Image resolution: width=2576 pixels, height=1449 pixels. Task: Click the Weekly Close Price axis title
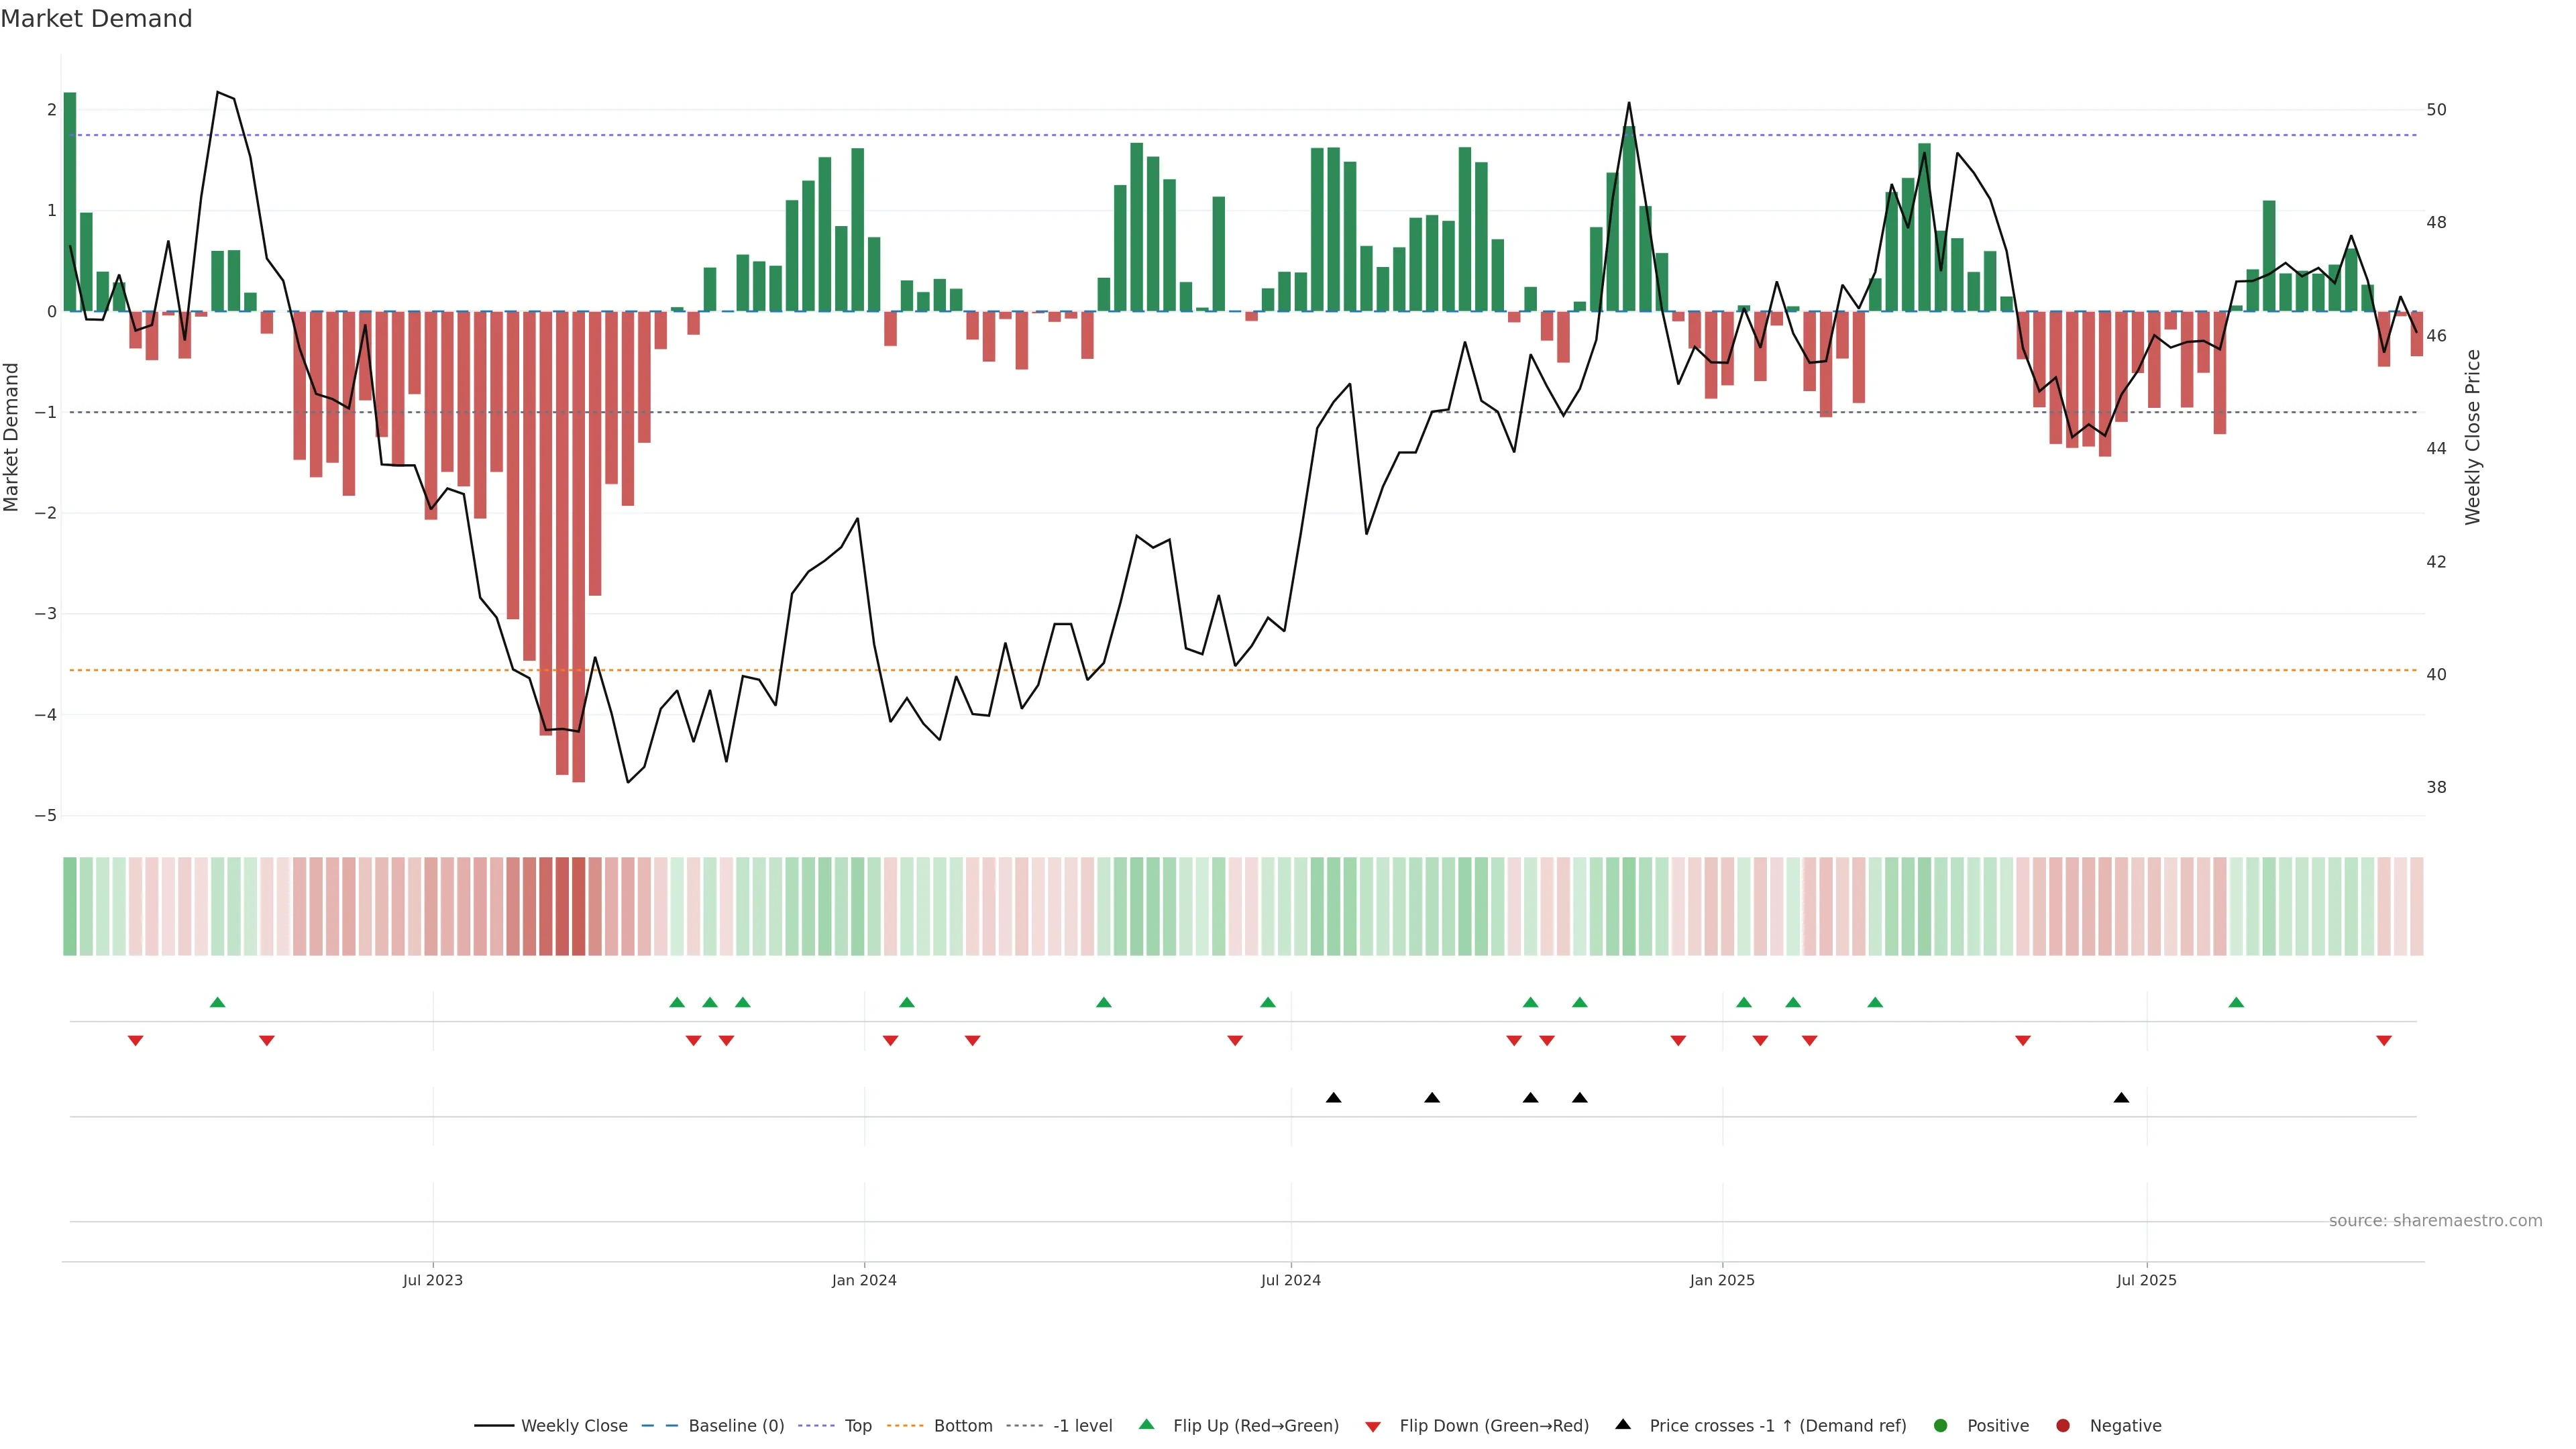[x=2473, y=437]
